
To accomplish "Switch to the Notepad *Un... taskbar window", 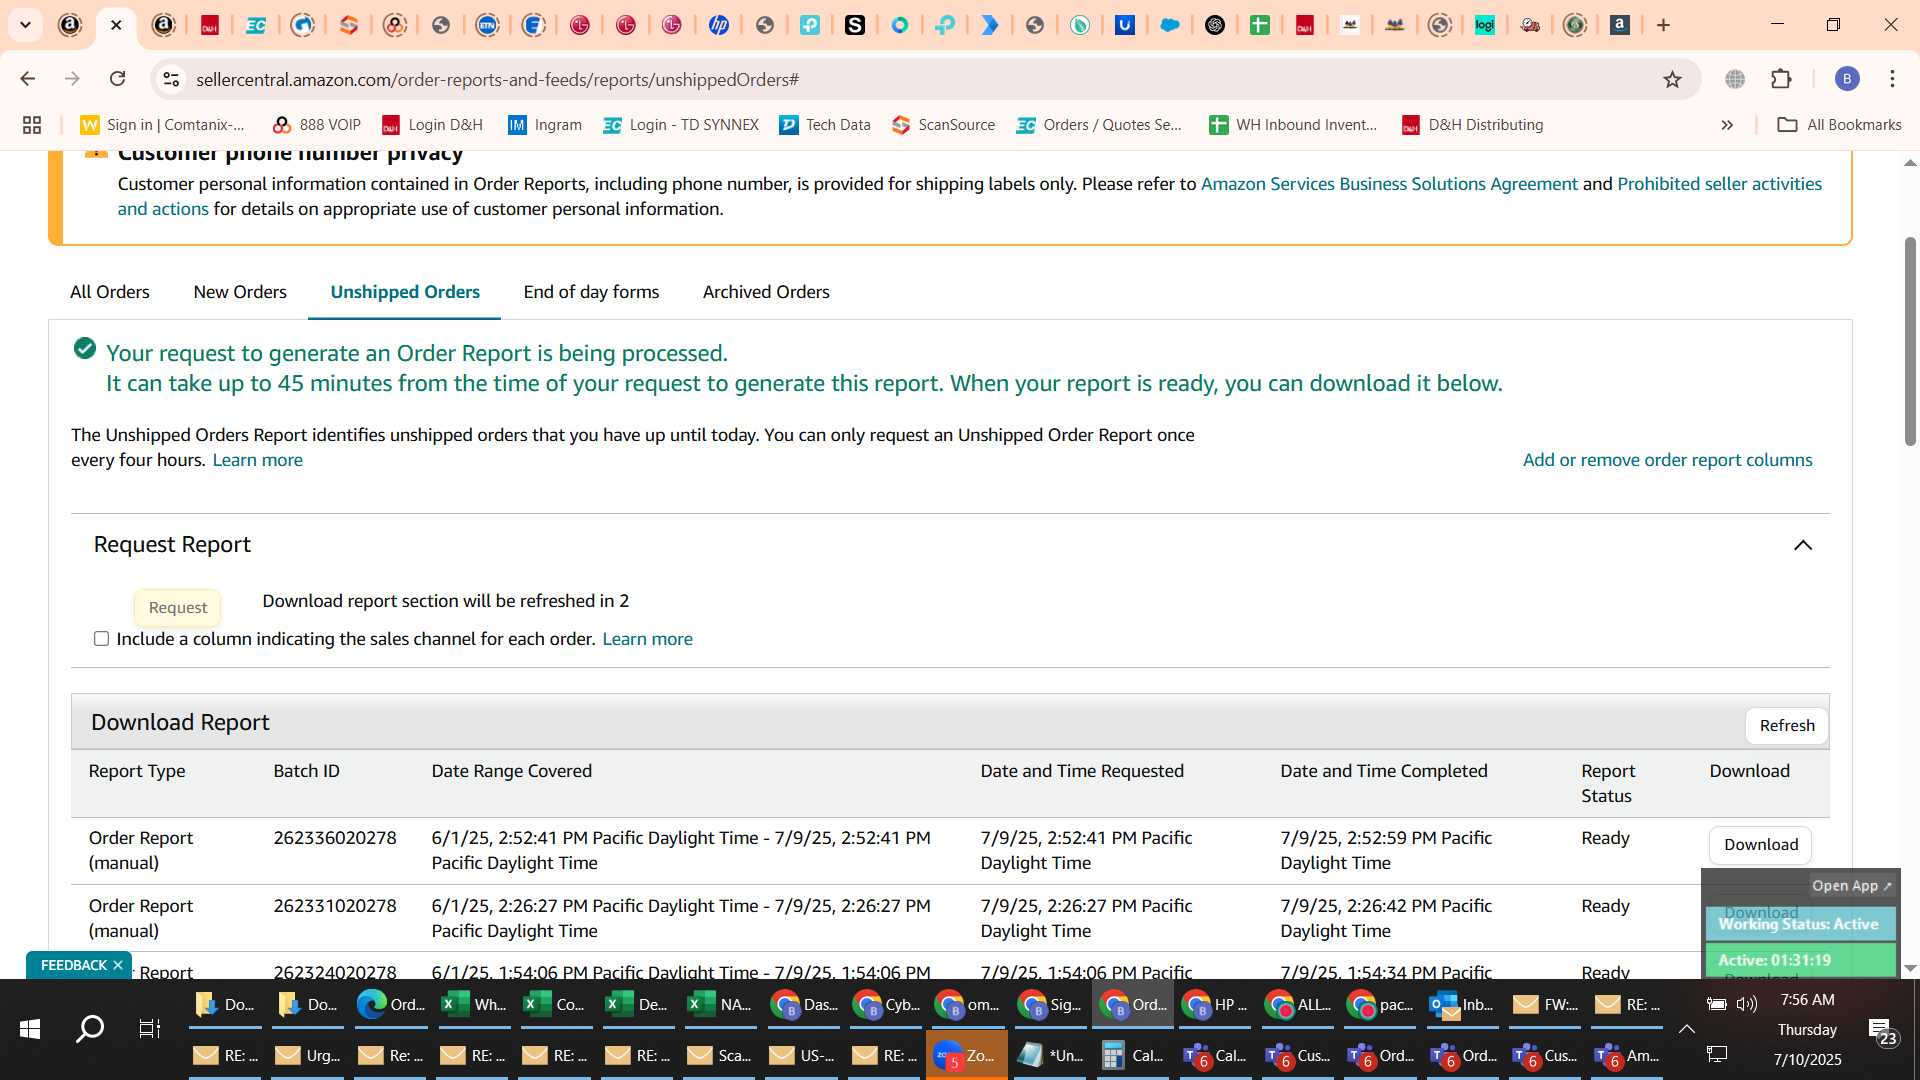I will coord(1050,1055).
